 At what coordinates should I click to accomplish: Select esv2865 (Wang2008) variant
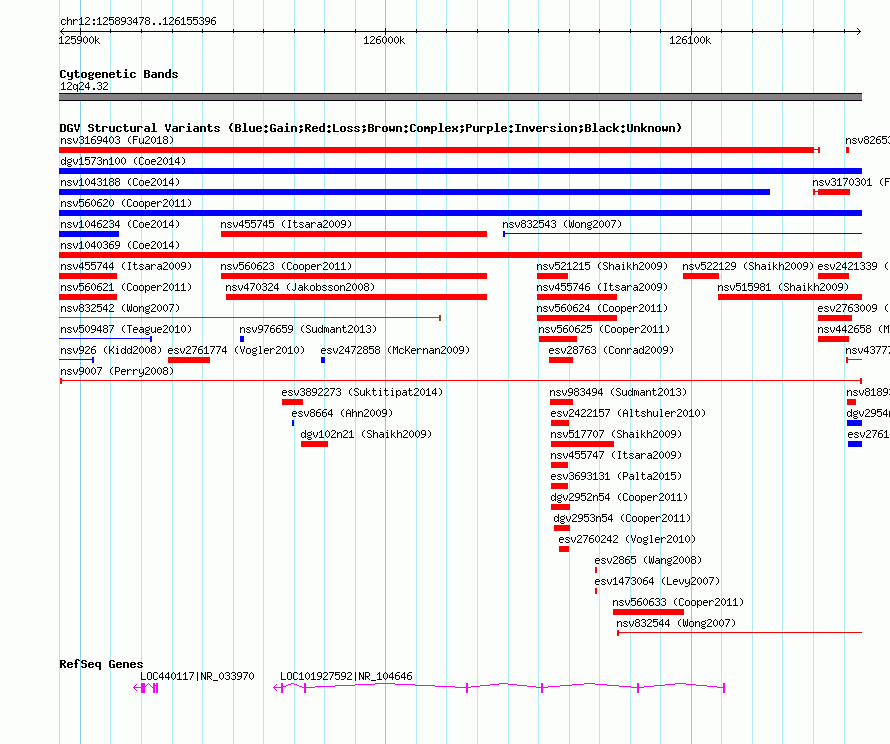pyautogui.click(x=648, y=560)
